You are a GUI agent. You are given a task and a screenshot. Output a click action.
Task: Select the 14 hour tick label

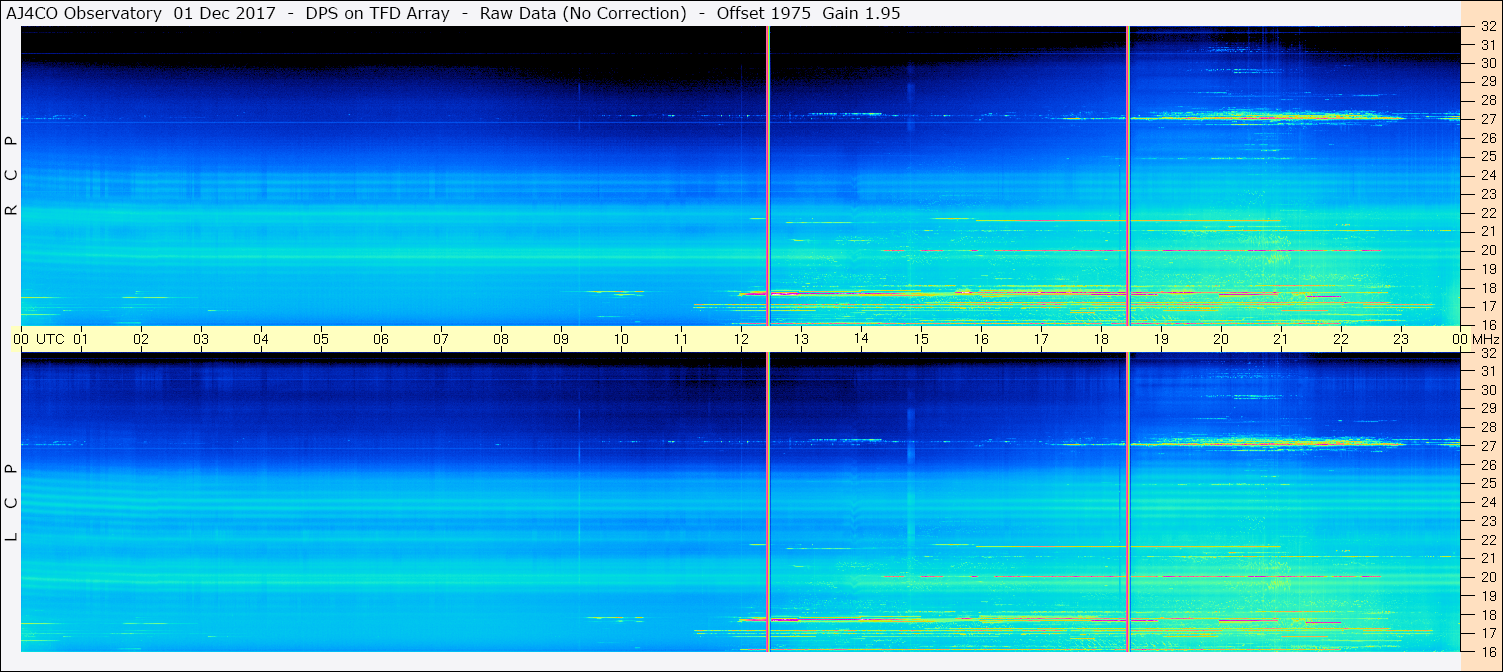(861, 339)
